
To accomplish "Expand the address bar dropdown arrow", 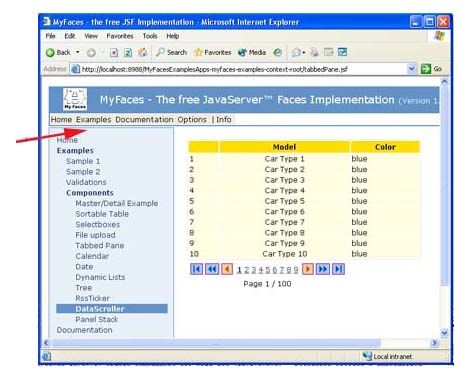I will point(412,69).
